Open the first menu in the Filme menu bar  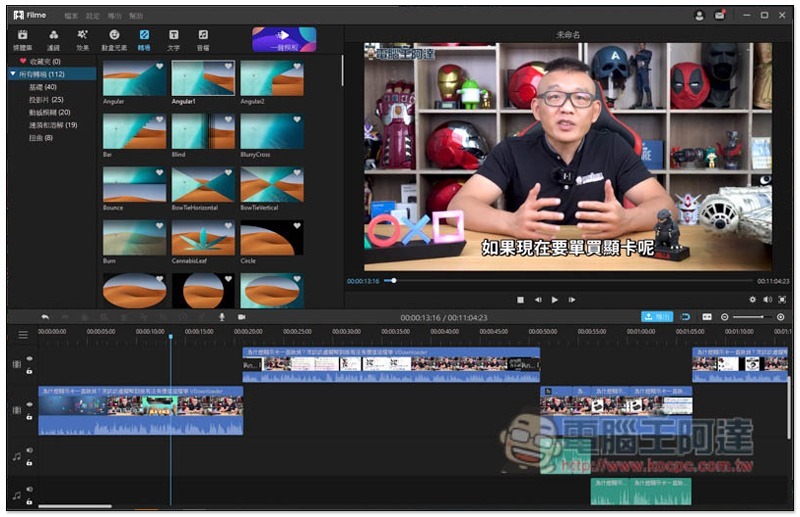(71, 16)
